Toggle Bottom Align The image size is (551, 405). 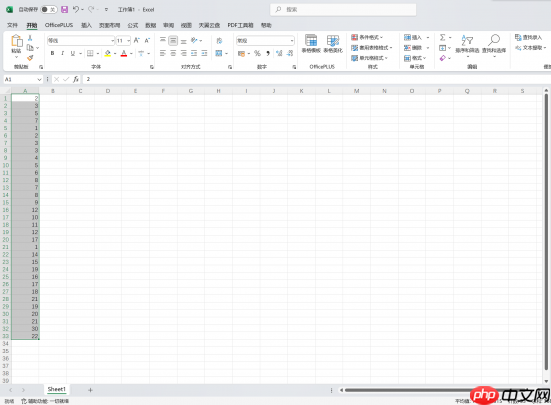coord(183,41)
